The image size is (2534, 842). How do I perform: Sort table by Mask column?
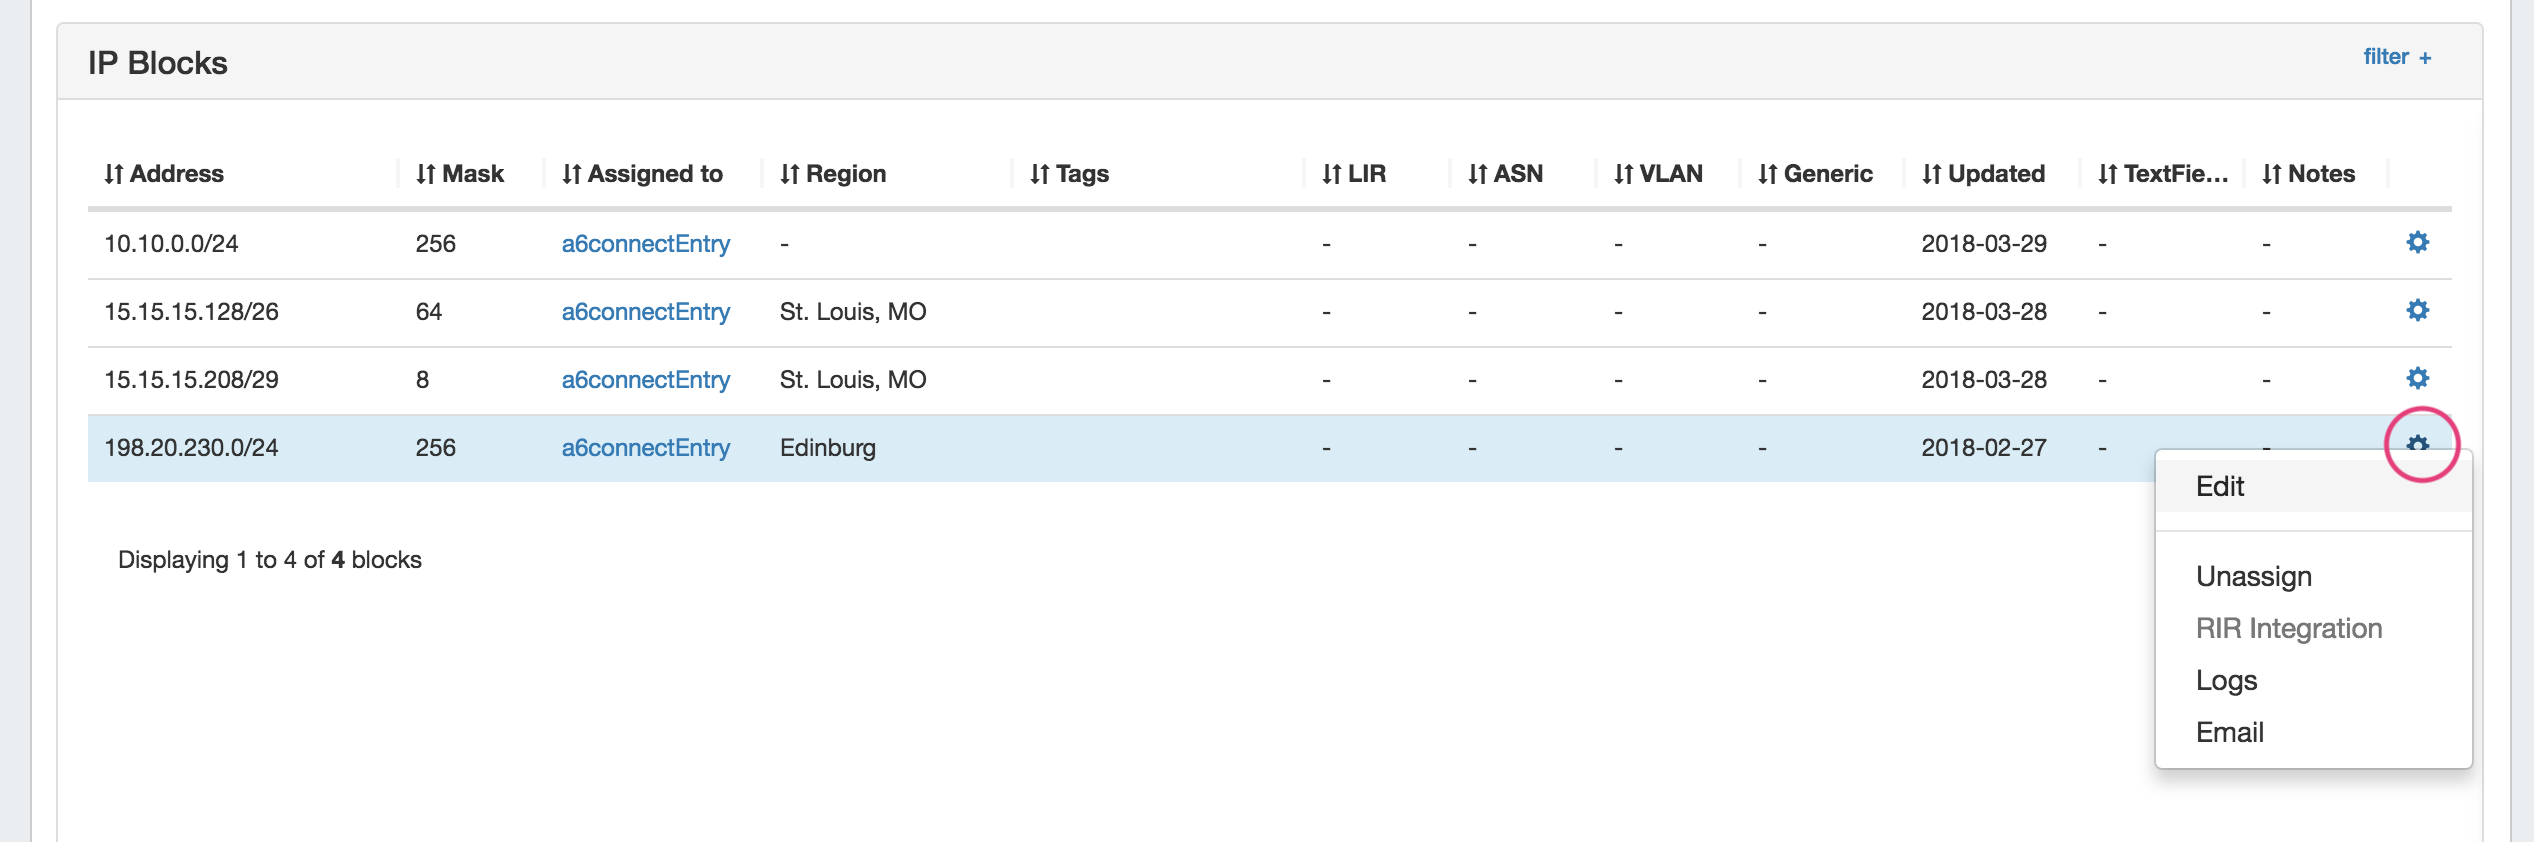point(460,174)
